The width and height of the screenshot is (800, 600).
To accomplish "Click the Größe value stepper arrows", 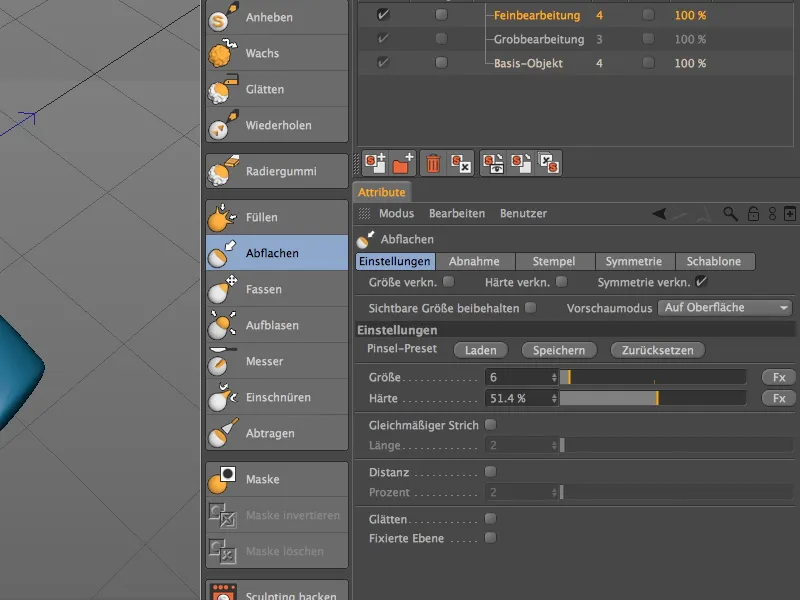I will [554, 378].
